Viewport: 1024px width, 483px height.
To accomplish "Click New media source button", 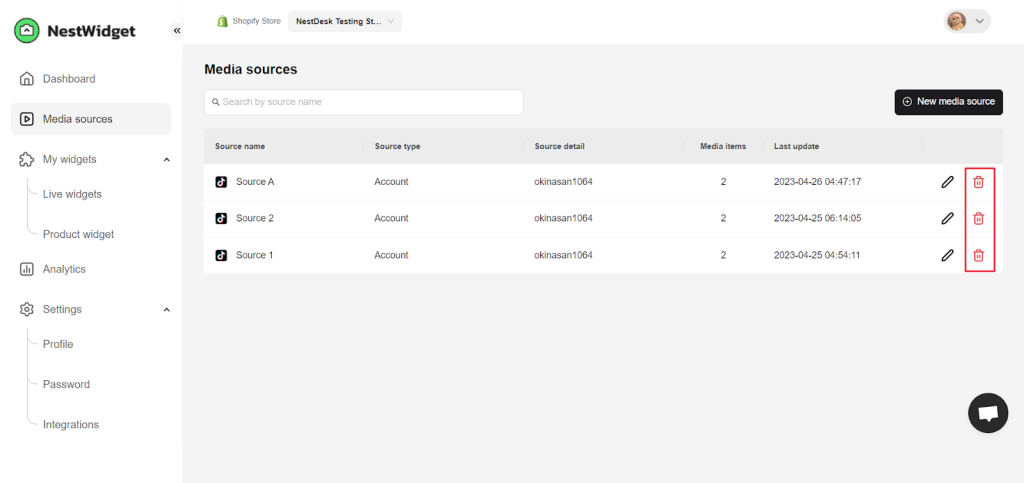I will [948, 102].
